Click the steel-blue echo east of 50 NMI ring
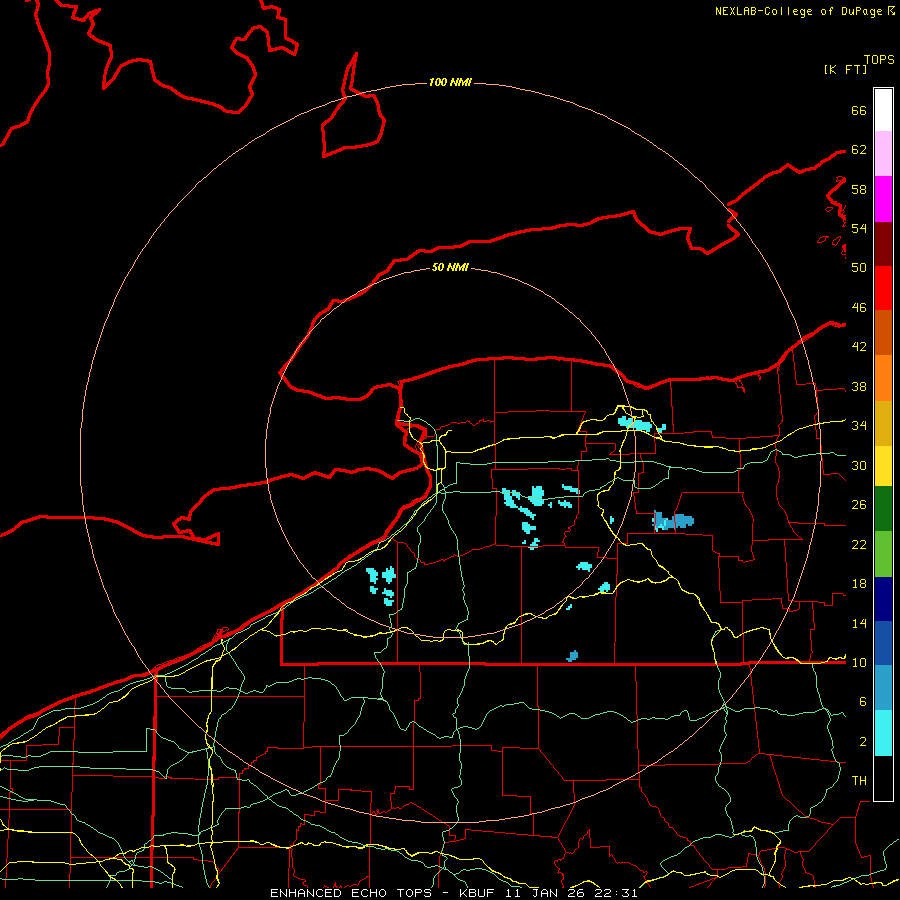This screenshot has width=900, height=900. click(x=673, y=522)
